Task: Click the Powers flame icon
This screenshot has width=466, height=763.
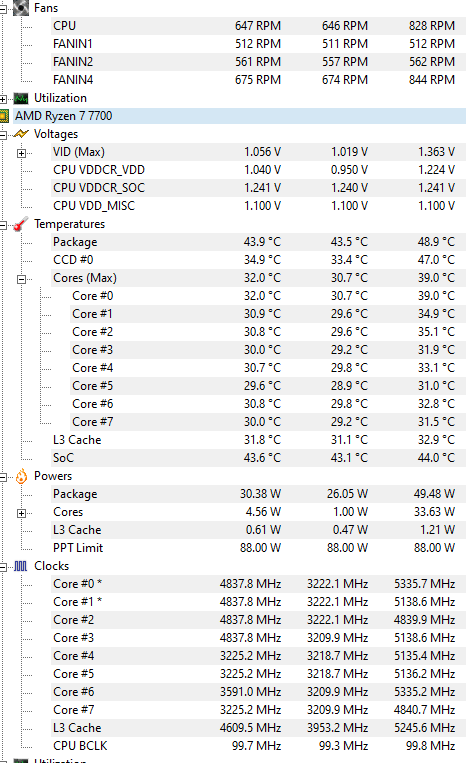Action: point(21,476)
